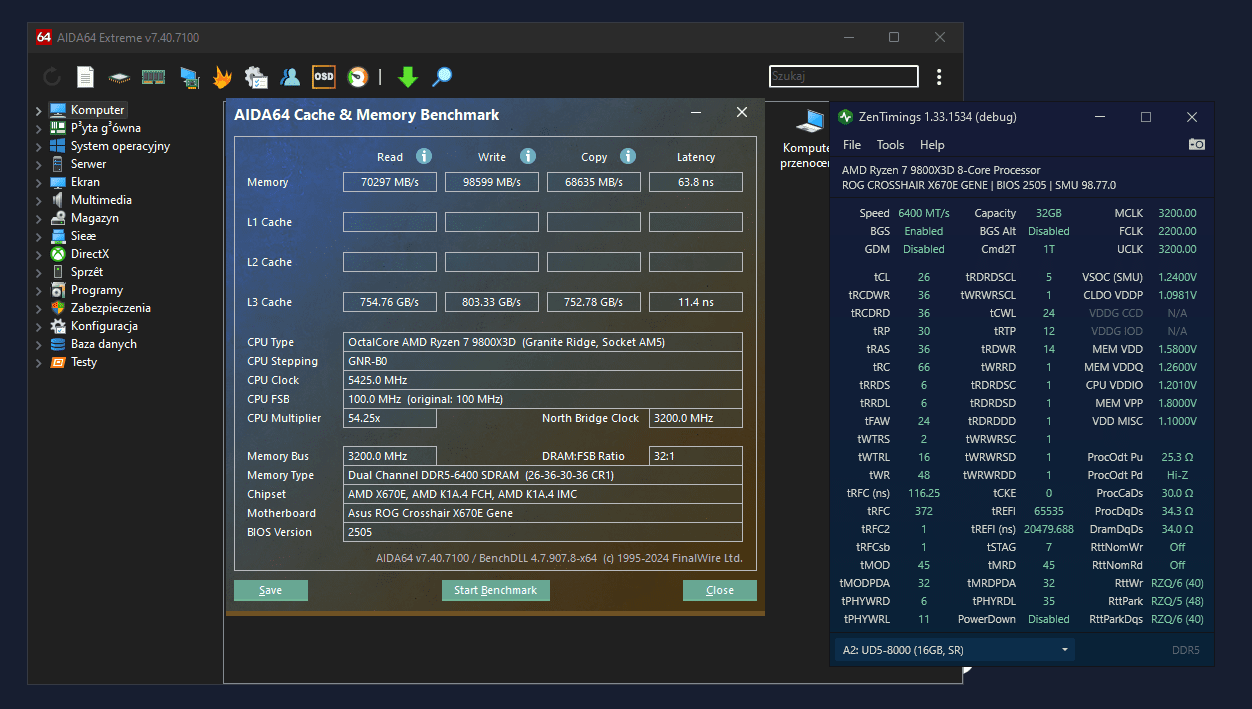
Task: Click the Programy tree icon
Action: 58,290
